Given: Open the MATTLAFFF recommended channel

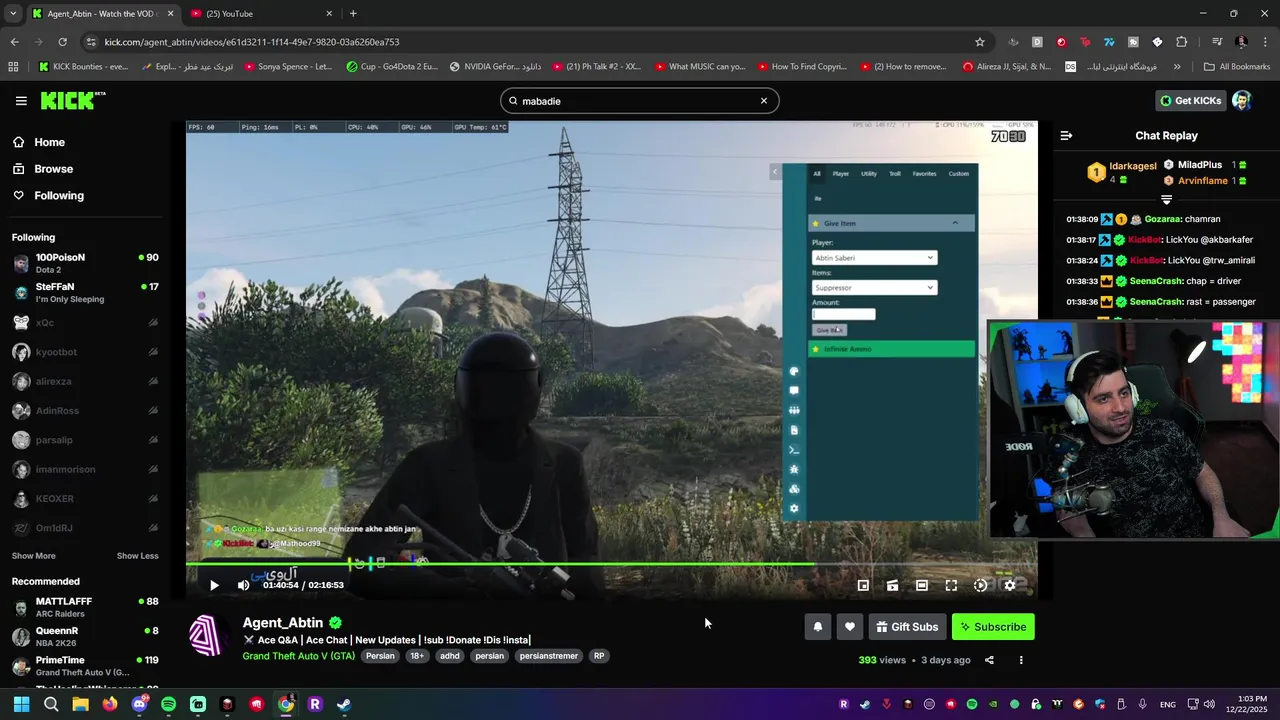Looking at the screenshot, I should pyautogui.click(x=85, y=607).
